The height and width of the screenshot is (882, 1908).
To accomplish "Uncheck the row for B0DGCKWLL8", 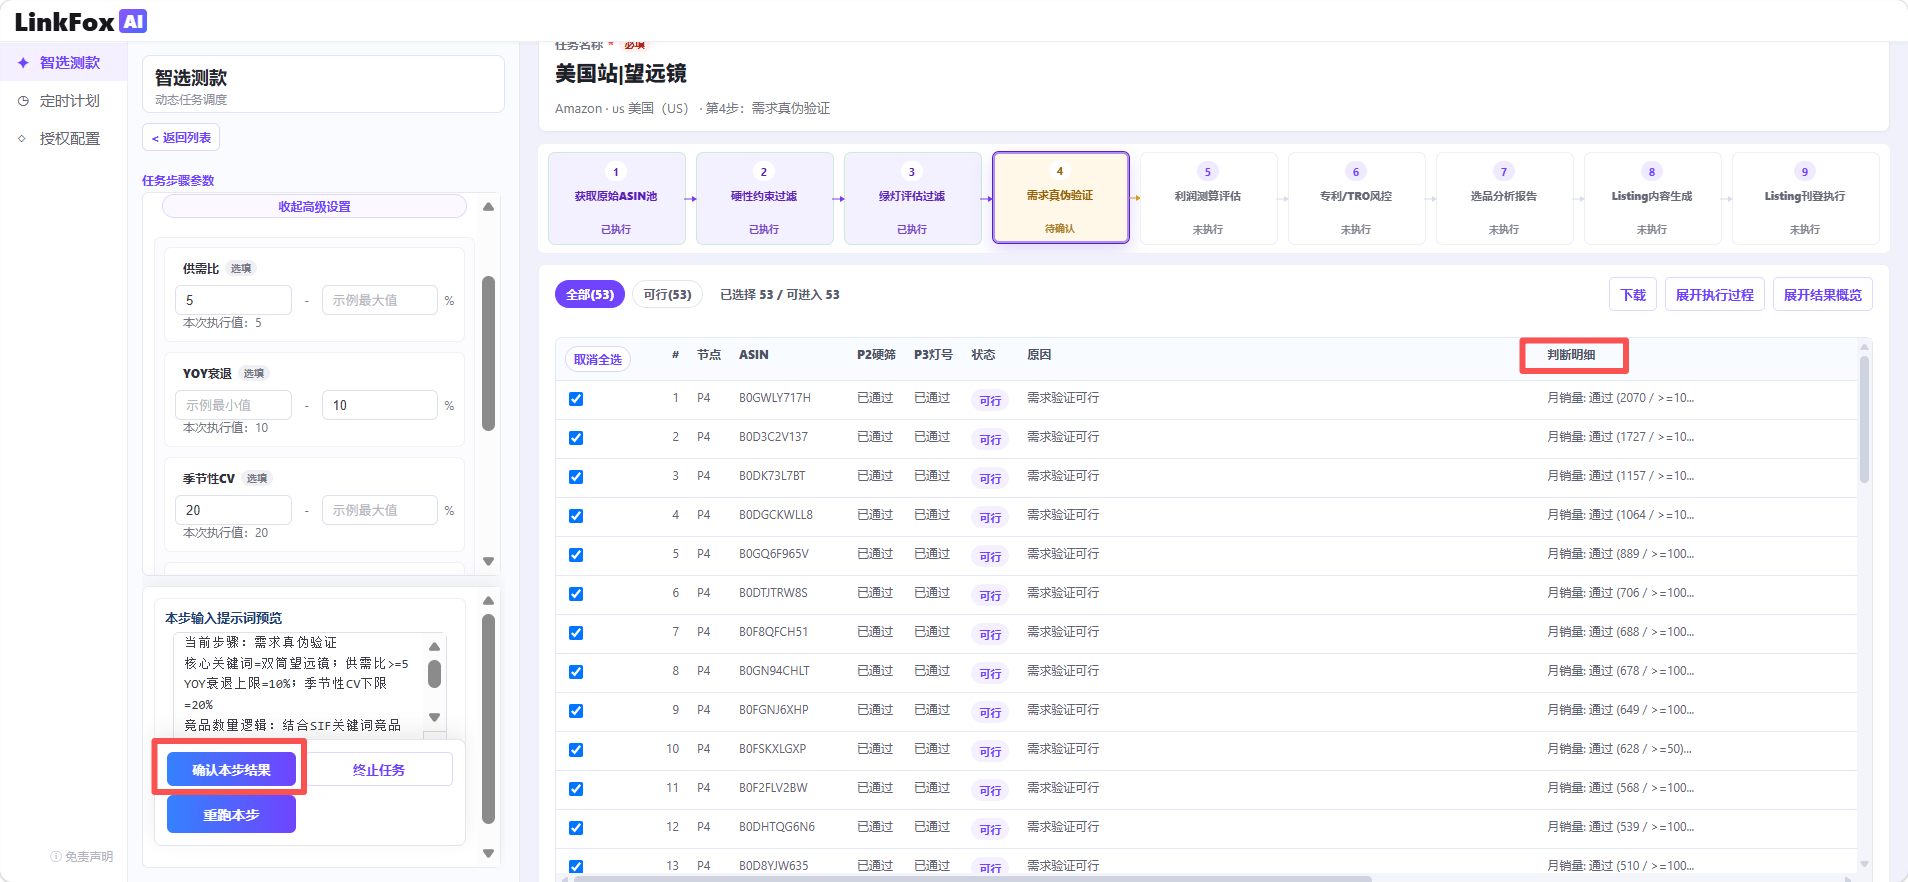I will point(576,516).
